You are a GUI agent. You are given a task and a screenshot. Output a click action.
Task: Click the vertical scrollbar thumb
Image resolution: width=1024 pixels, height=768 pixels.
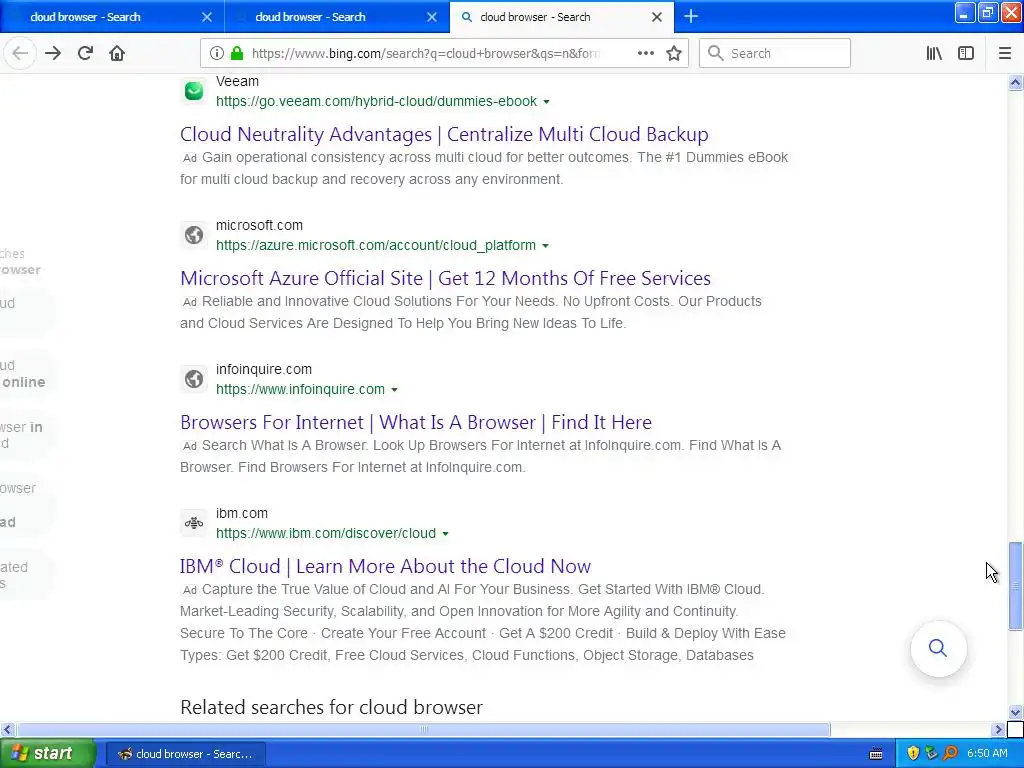click(1015, 586)
